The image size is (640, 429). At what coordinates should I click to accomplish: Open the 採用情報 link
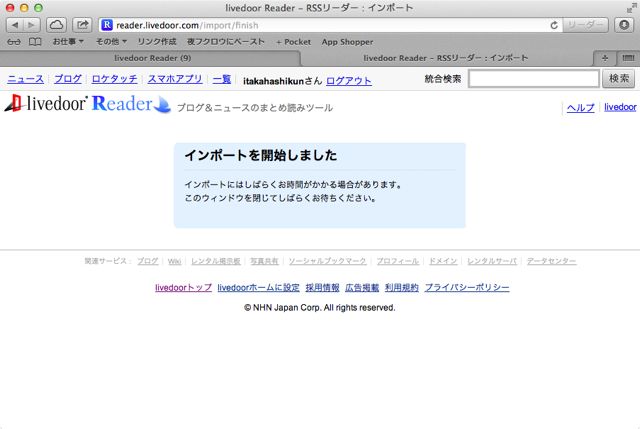pyautogui.click(x=322, y=287)
